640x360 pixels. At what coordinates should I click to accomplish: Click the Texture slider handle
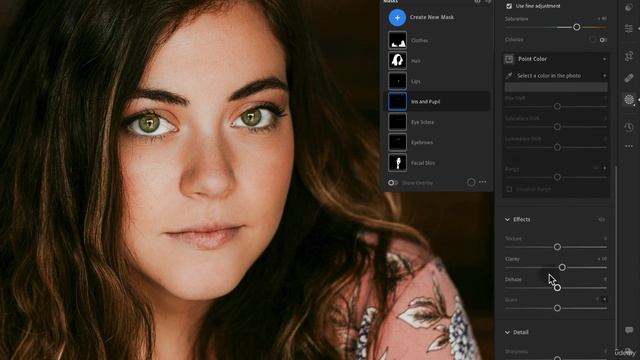pos(557,247)
